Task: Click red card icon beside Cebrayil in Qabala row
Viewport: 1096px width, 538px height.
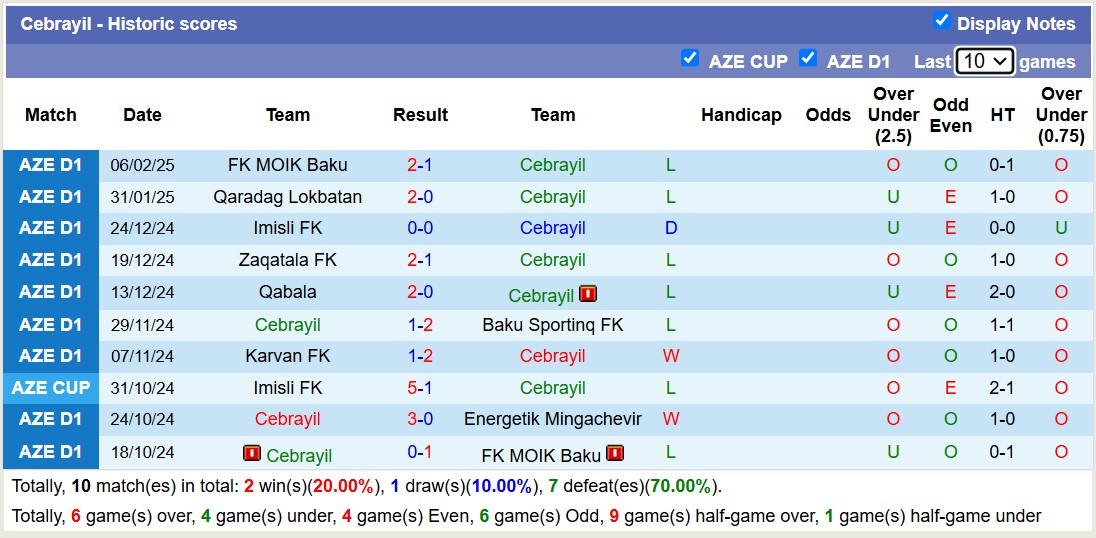Action: pyautogui.click(x=588, y=294)
